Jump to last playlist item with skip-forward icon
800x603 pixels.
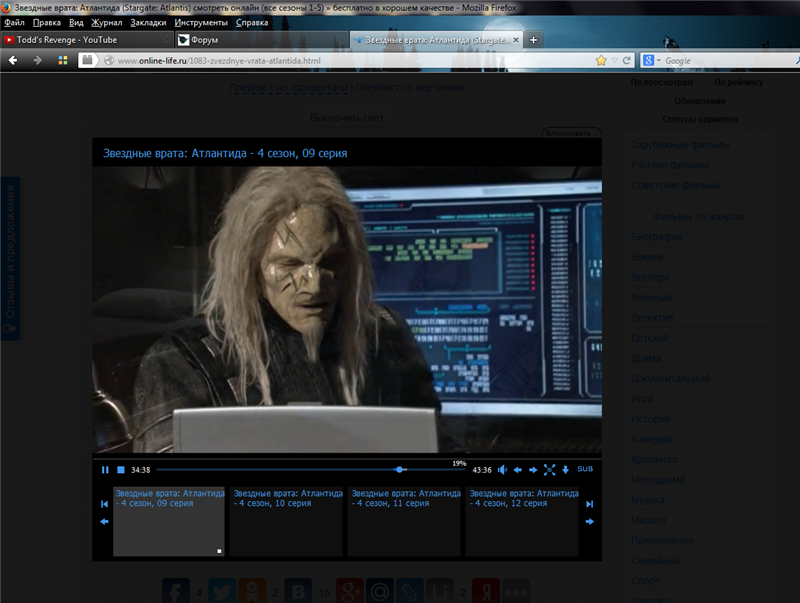click(590, 504)
